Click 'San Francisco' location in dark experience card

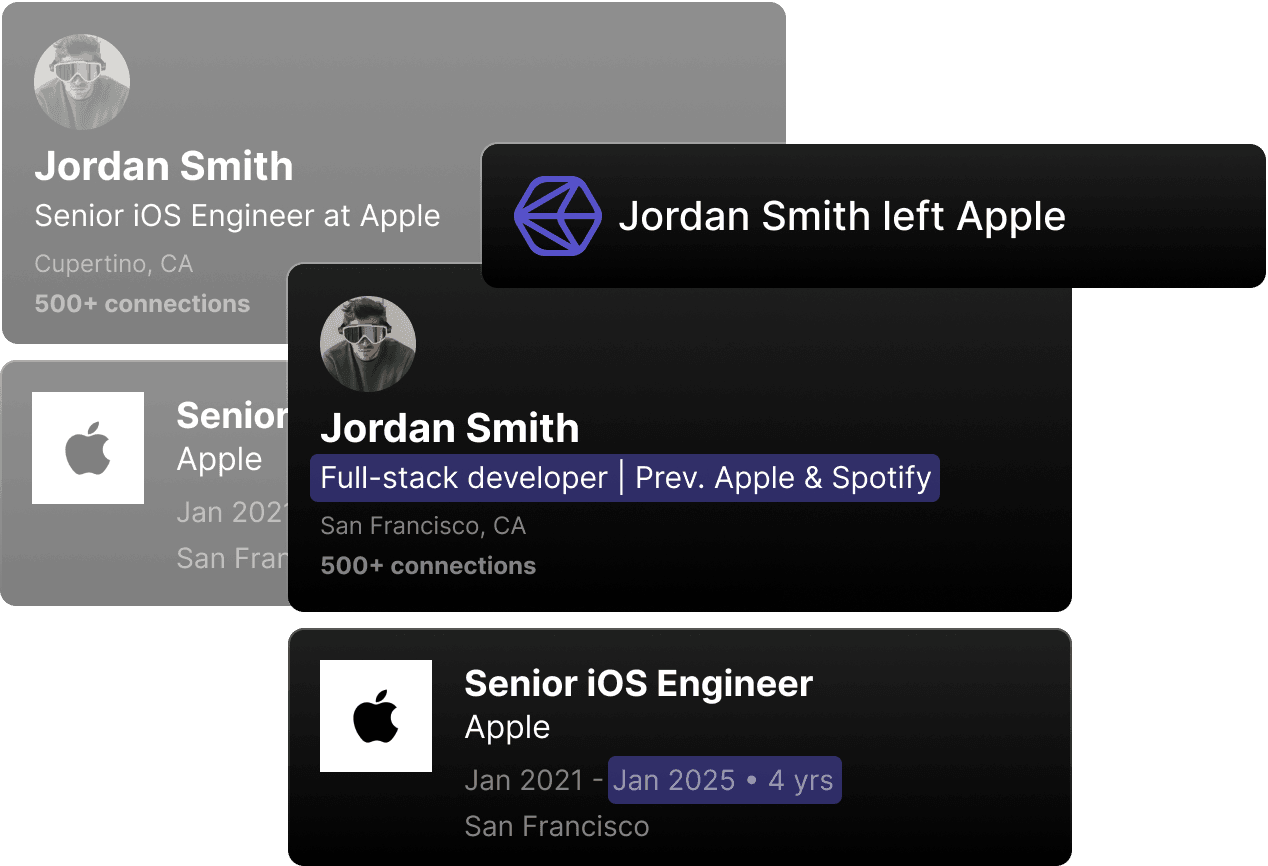point(557,827)
